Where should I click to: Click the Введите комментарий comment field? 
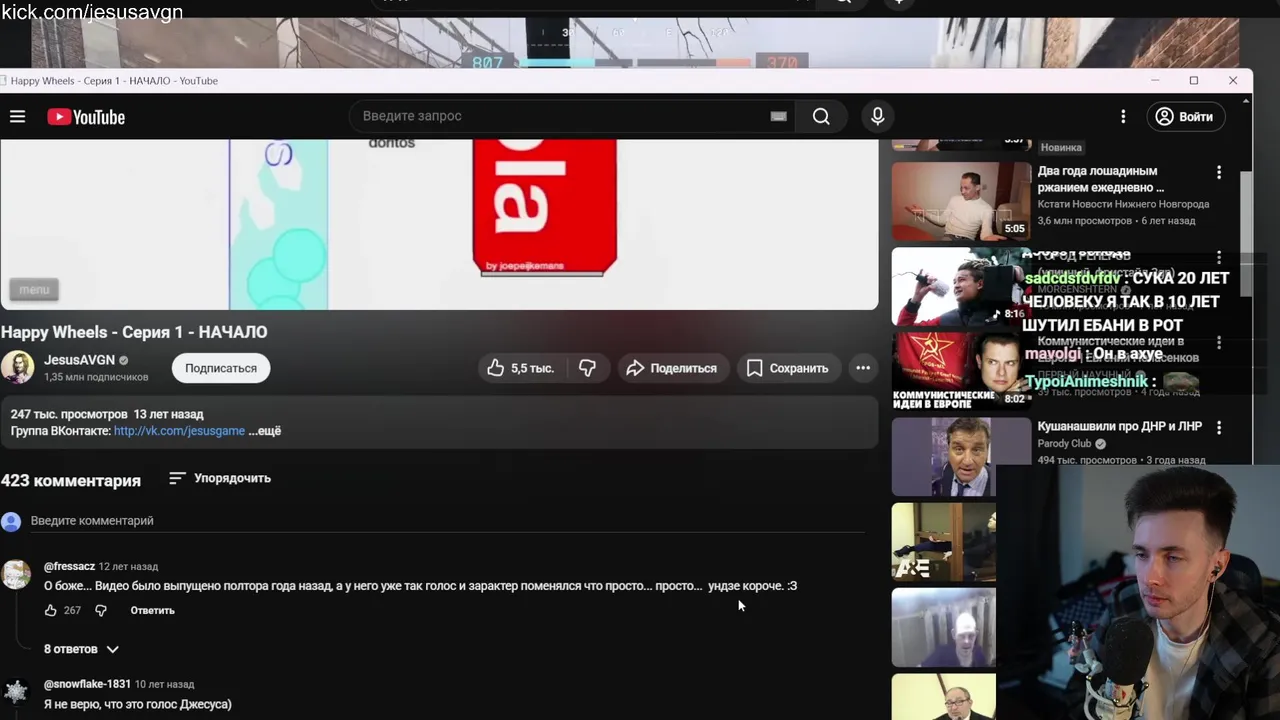(x=447, y=521)
